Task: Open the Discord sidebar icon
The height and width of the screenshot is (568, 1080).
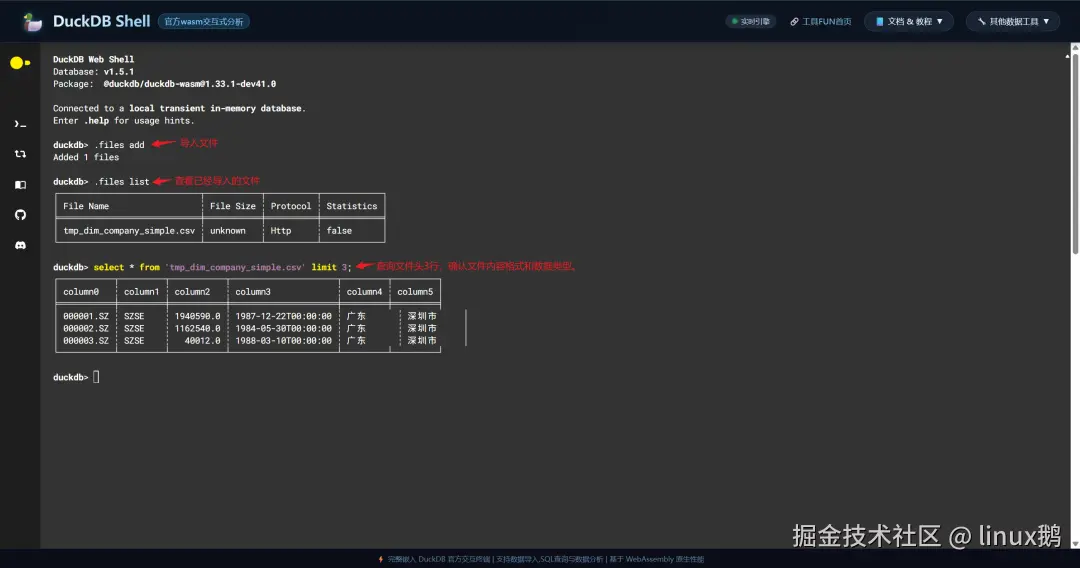Action: click(x=20, y=245)
